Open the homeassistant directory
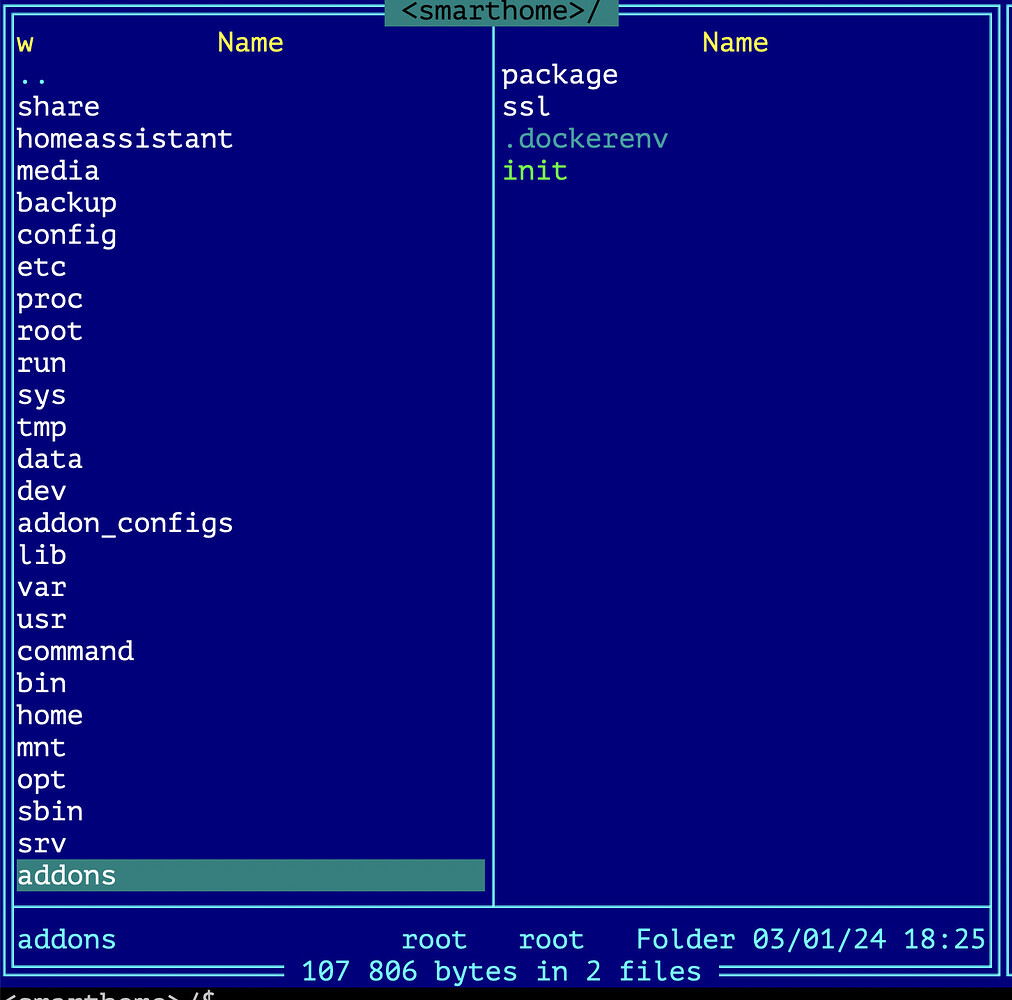Image resolution: width=1012 pixels, height=1000 pixels. click(x=124, y=138)
